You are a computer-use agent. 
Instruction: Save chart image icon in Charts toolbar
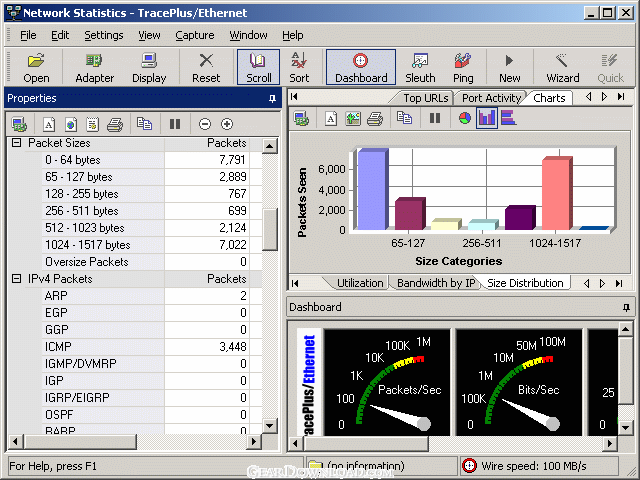353,119
